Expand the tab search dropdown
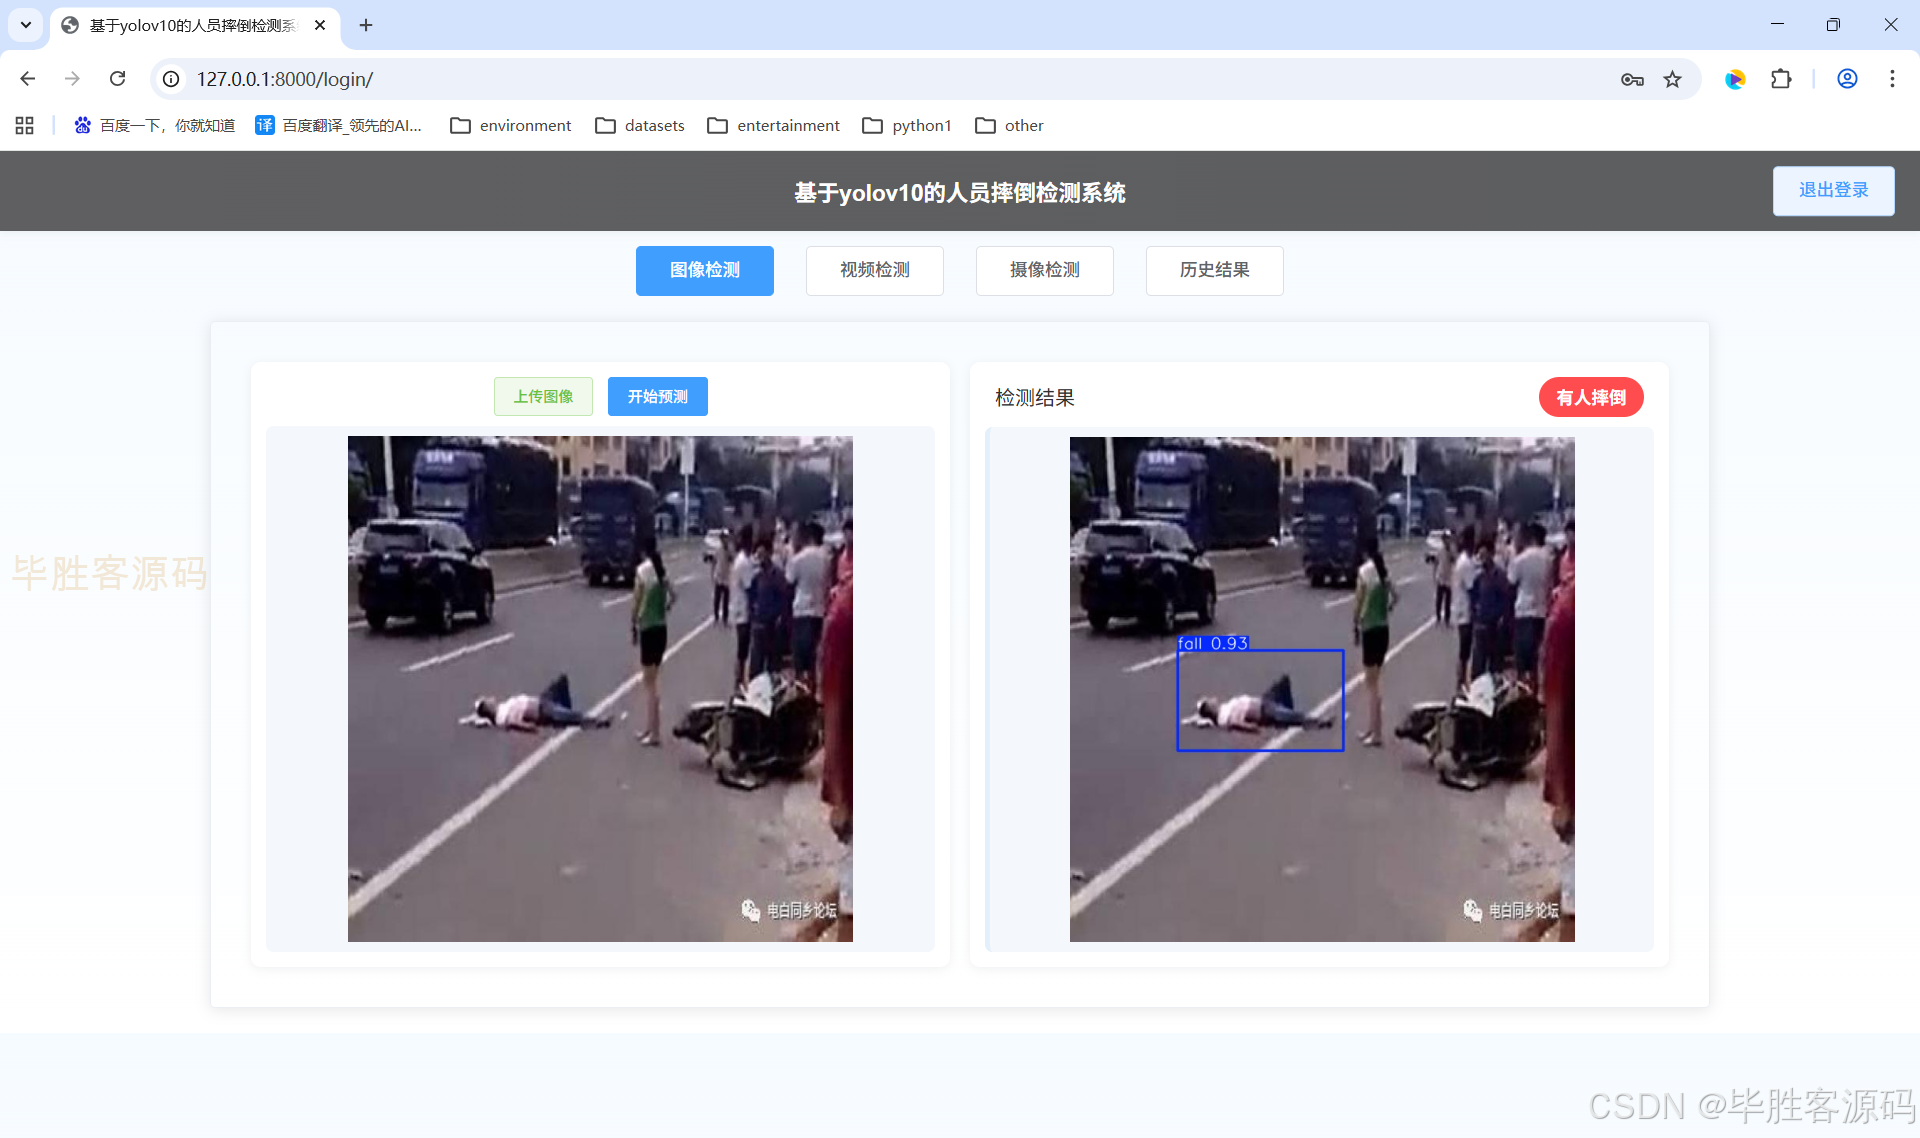The image size is (1920, 1138). [26, 25]
